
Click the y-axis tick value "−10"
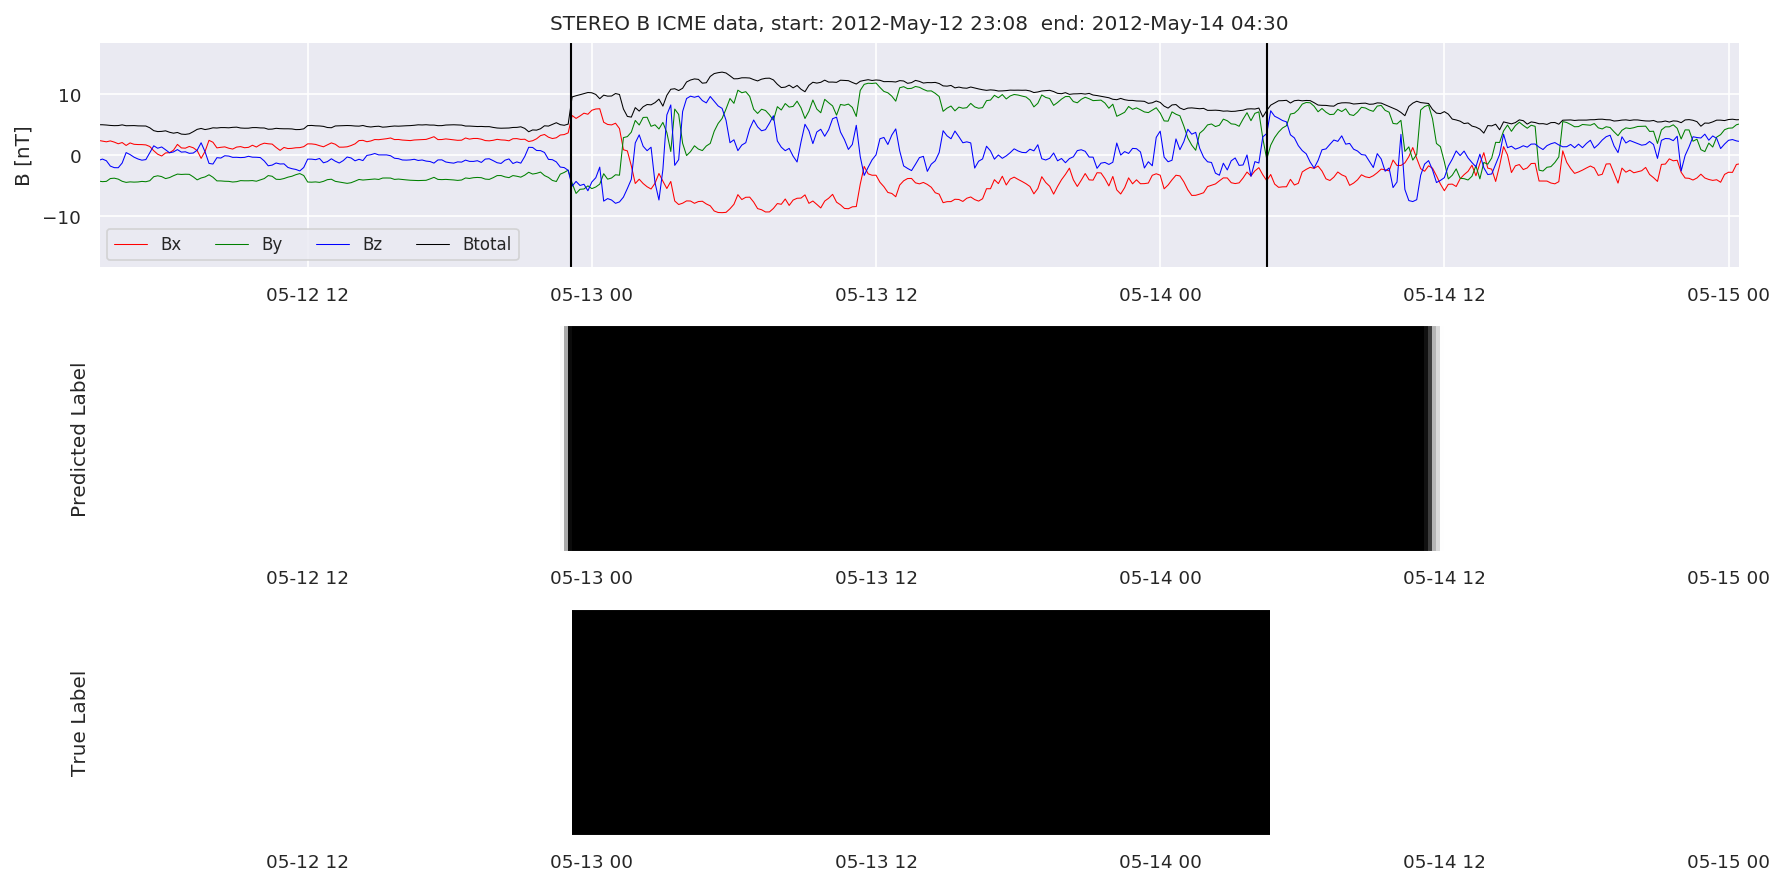point(62,218)
